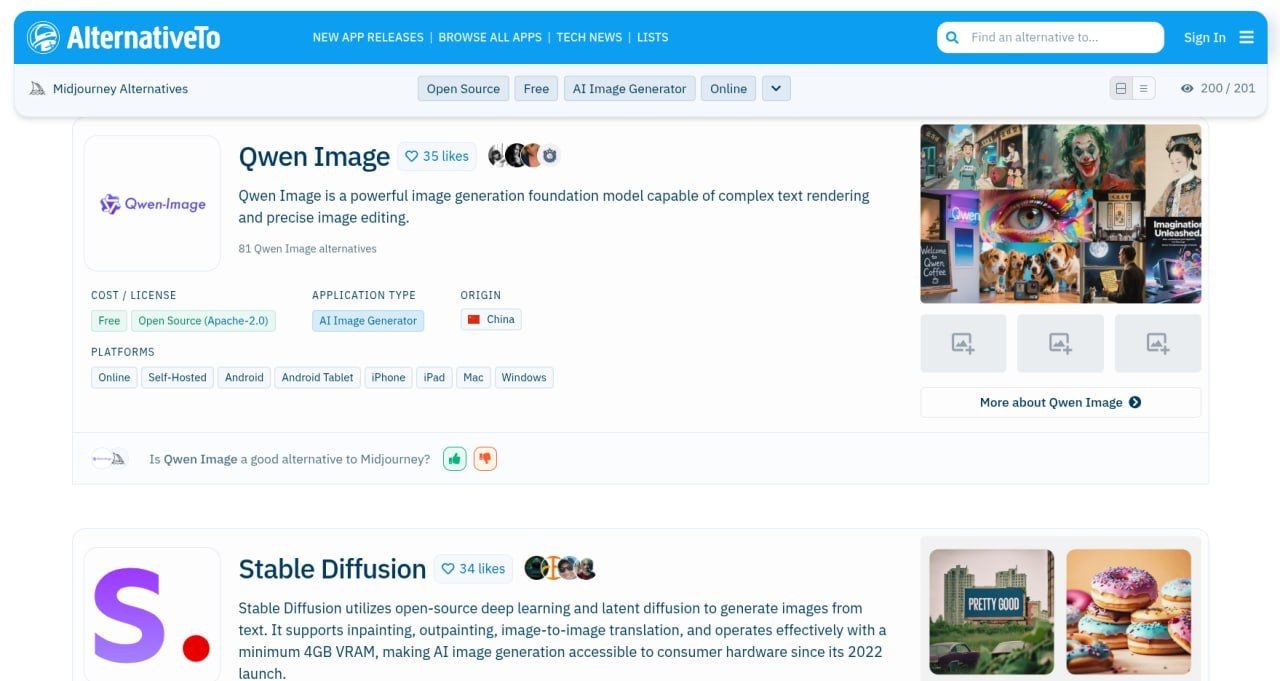Image resolution: width=1280 pixels, height=681 pixels.
Task: Open the PRETTY GOOD billboard thumbnail
Action: [992, 611]
